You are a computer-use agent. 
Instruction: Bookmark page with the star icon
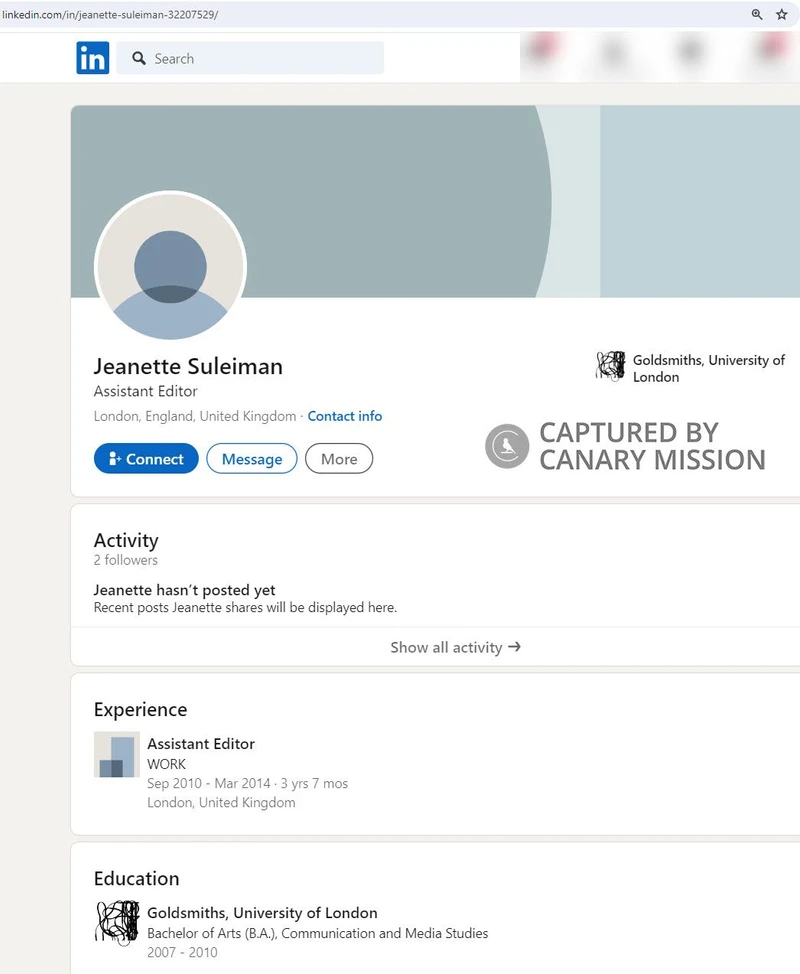coord(781,14)
